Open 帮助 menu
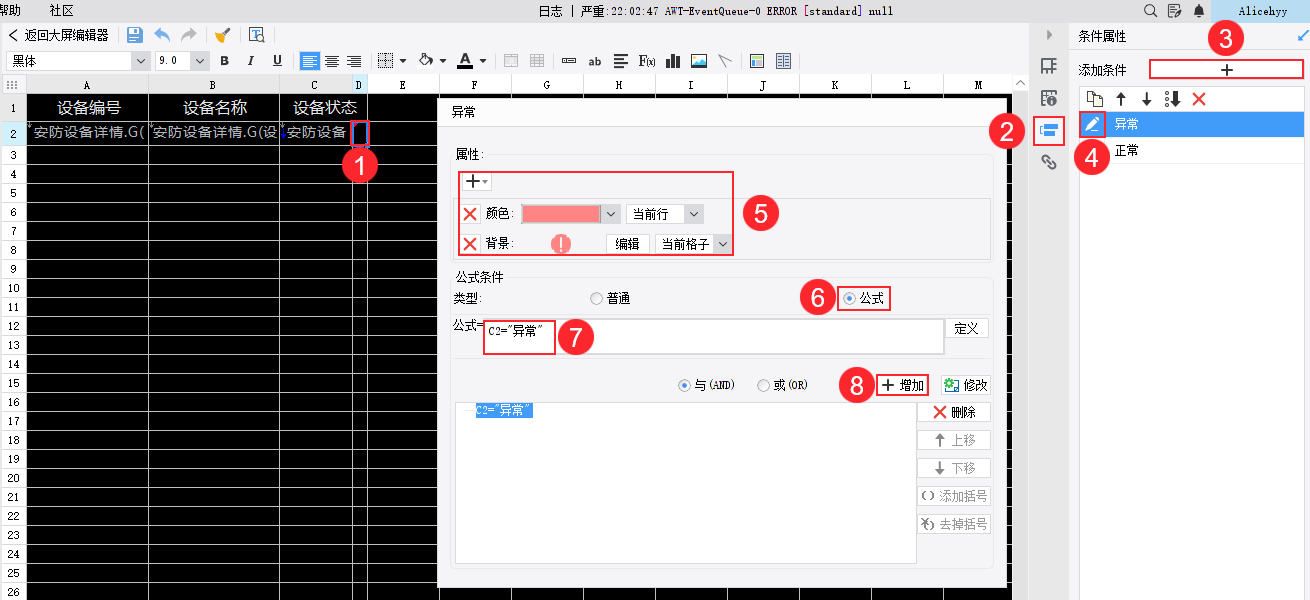Image resolution: width=1310 pixels, height=600 pixels. 10,10
